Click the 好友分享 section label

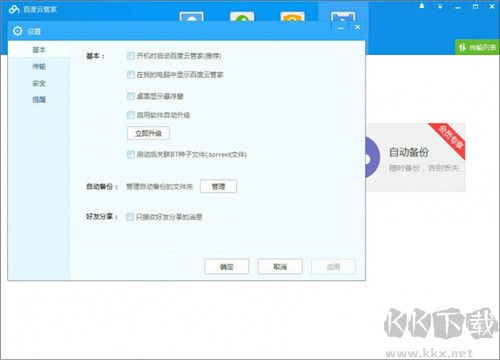tap(102, 217)
